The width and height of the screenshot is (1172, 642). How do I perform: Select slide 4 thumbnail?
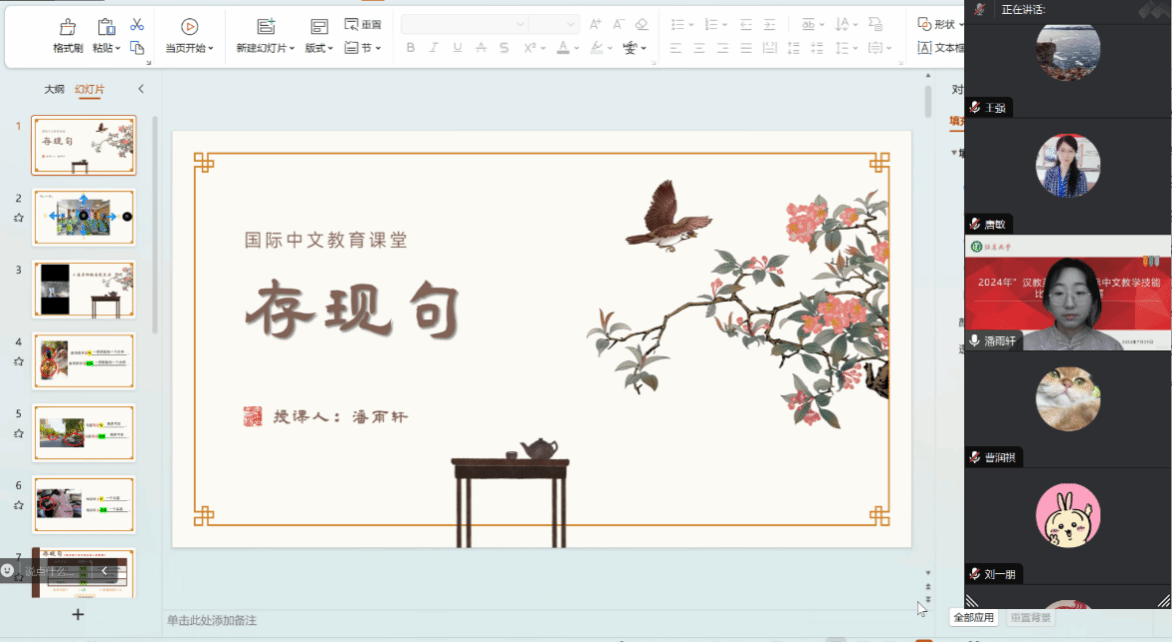[84, 360]
